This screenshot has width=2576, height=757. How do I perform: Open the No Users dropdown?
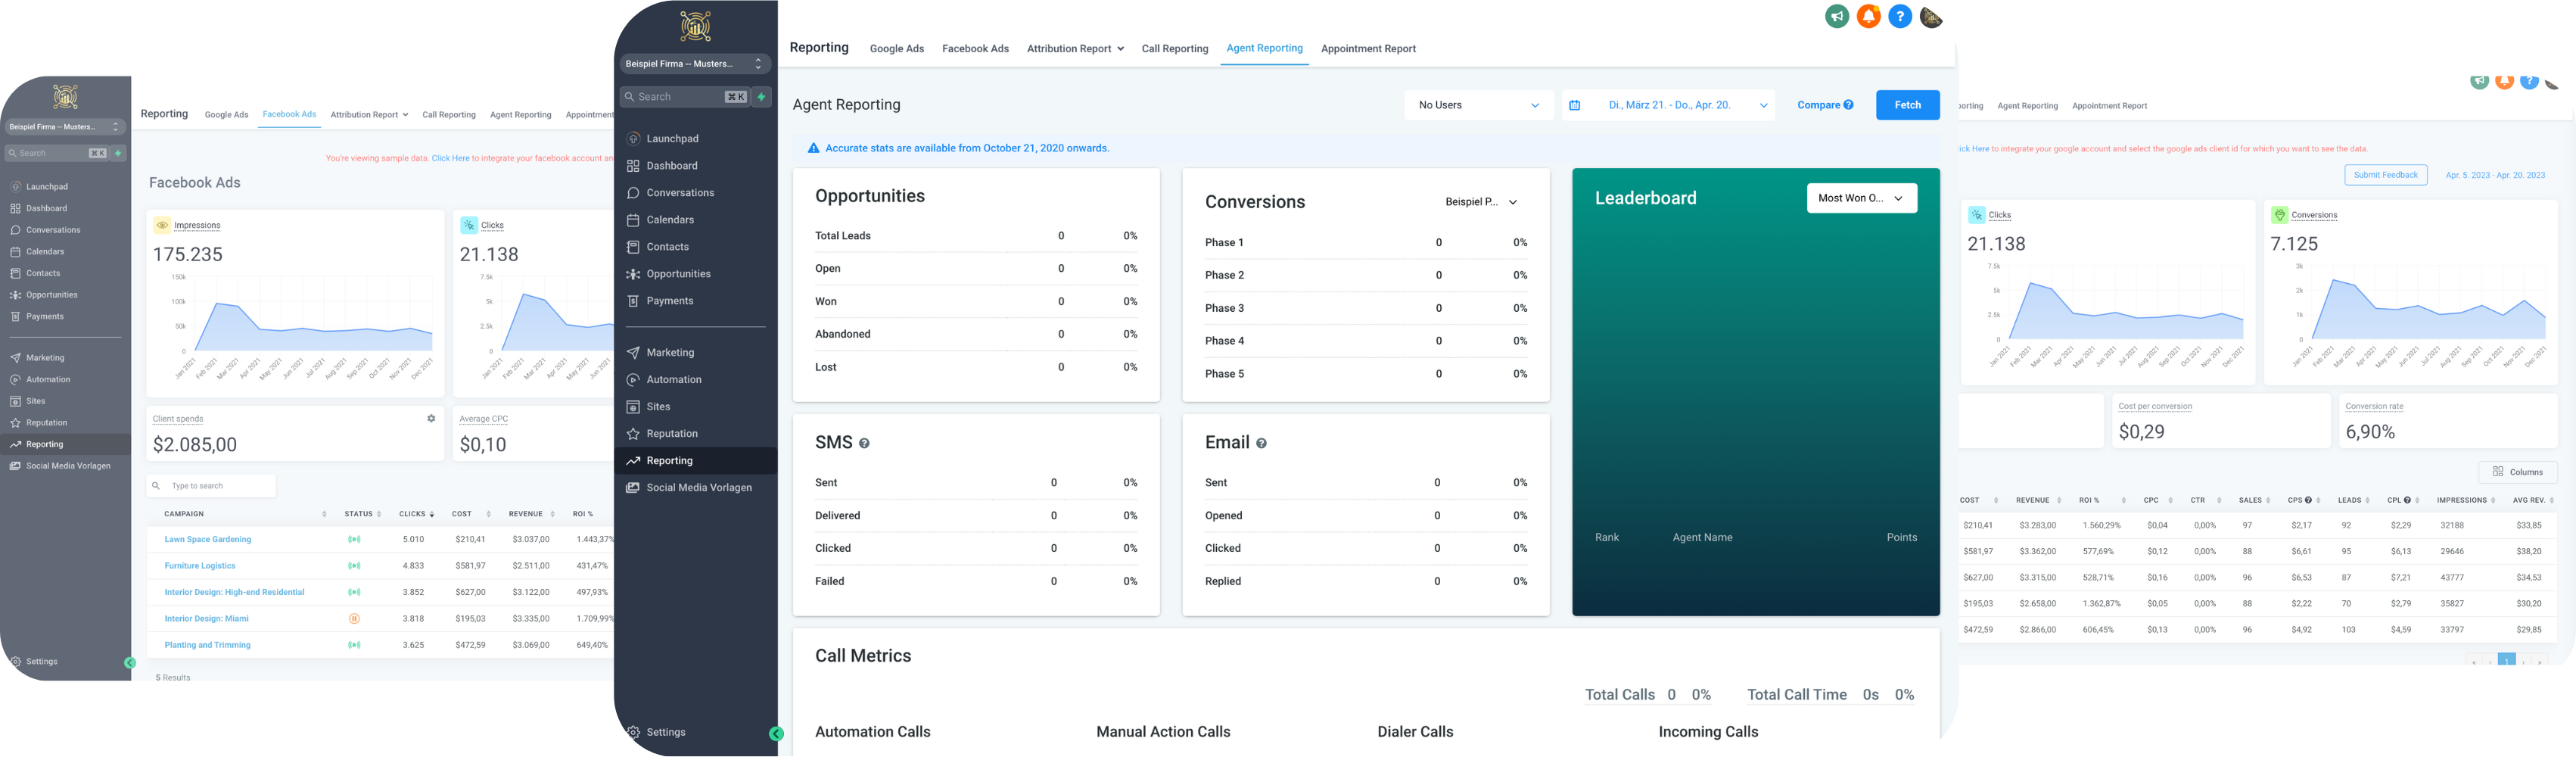(x=1478, y=105)
